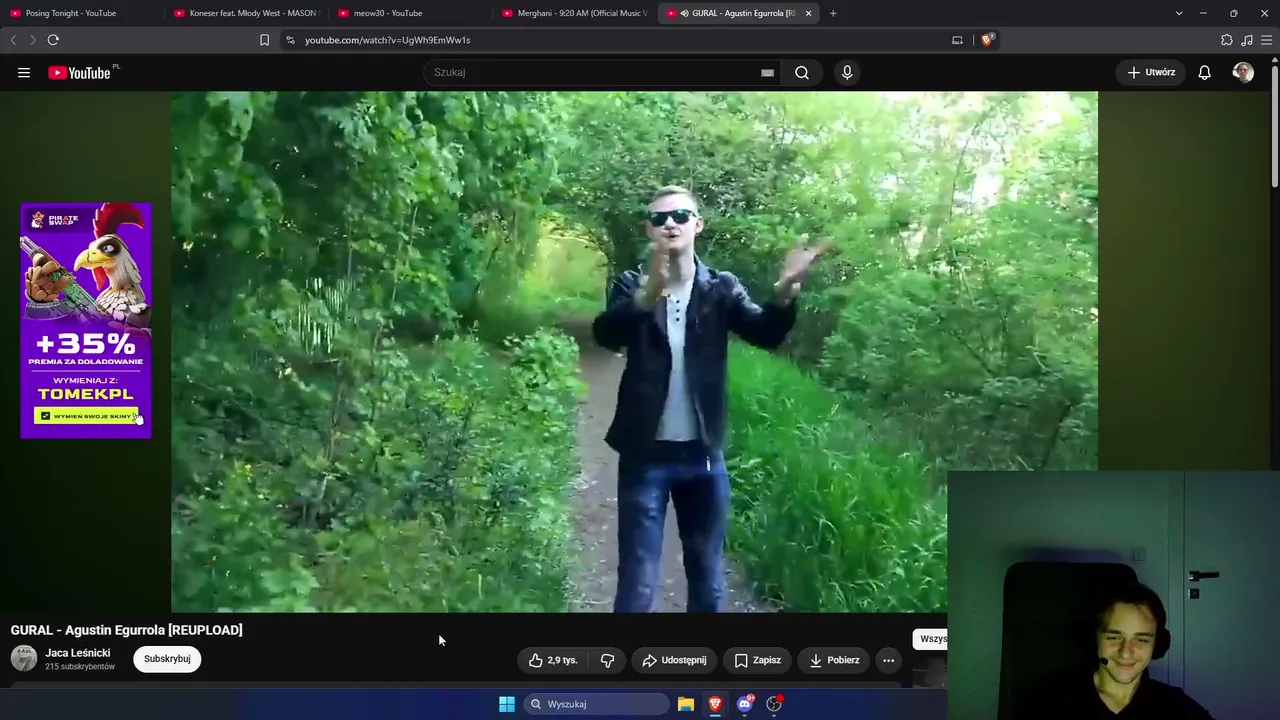Open the account avatar menu
This screenshot has height=720, width=1280.
tap(1243, 72)
